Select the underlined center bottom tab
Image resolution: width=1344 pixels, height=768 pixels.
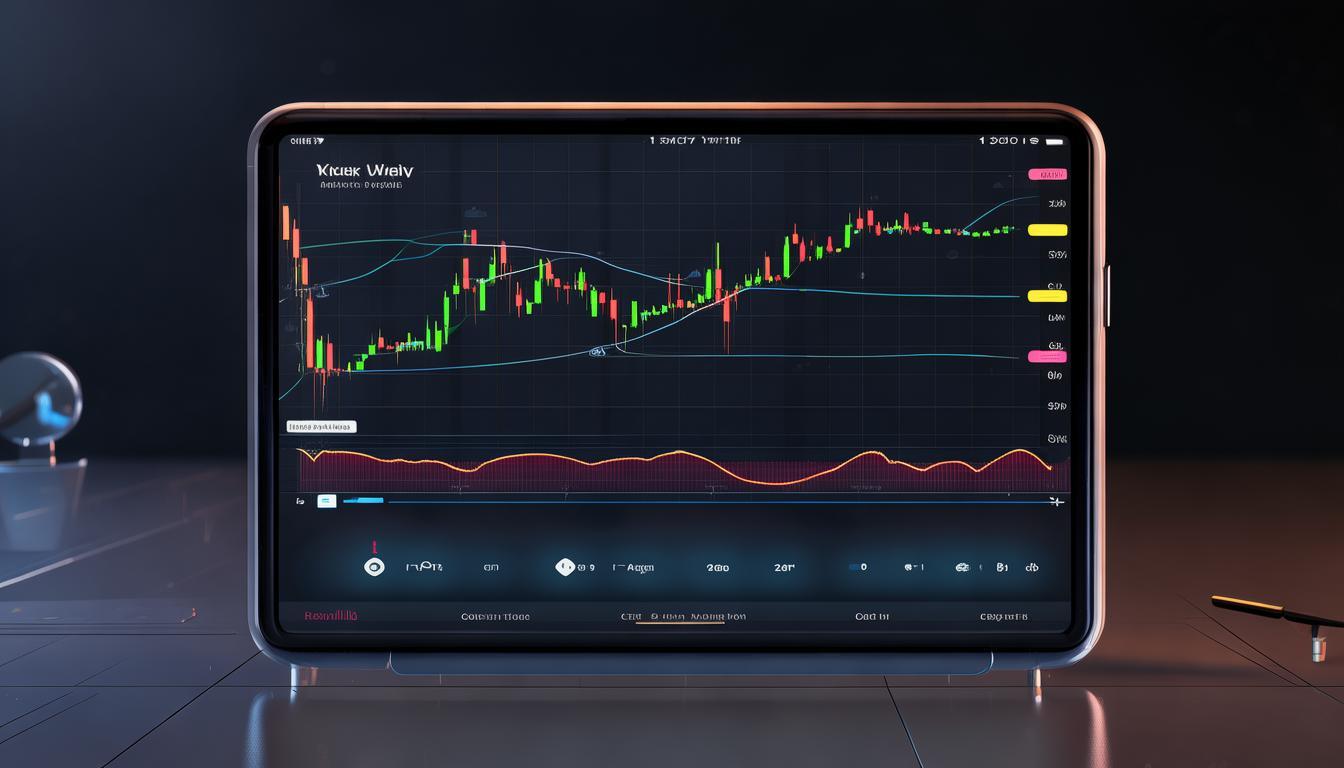[x=684, y=617]
